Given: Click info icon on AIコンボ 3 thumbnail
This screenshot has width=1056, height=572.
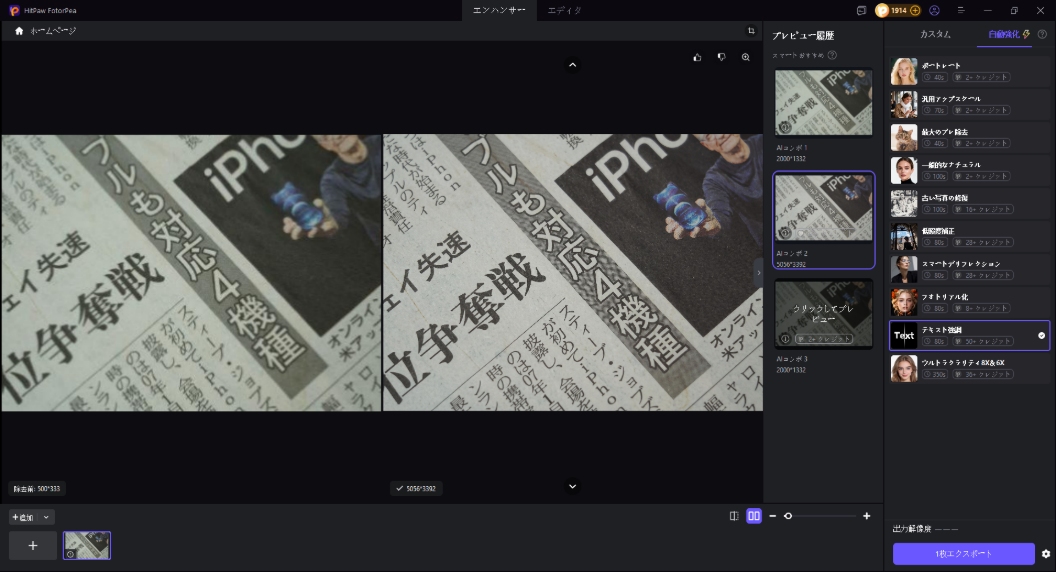Looking at the screenshot, I should point(785,339).
